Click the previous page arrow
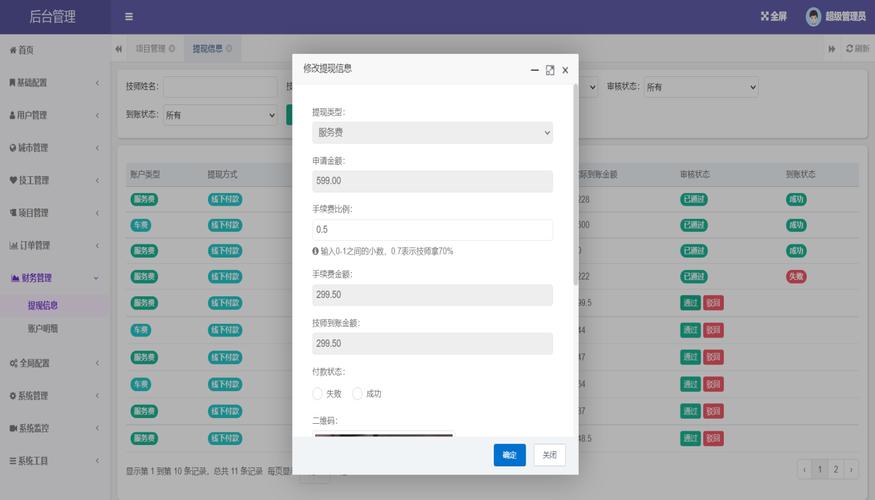This screenshot has width=875, height=500. click(x=804, y=469)
